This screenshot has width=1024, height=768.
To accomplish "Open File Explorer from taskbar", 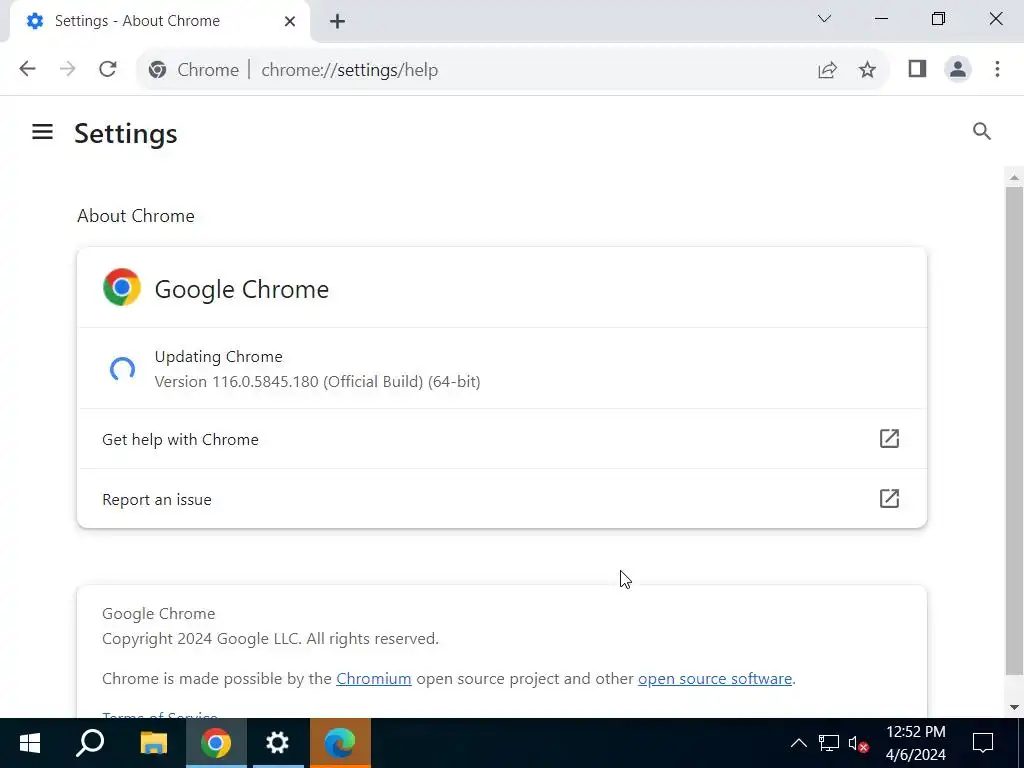I will coord(154,743).
